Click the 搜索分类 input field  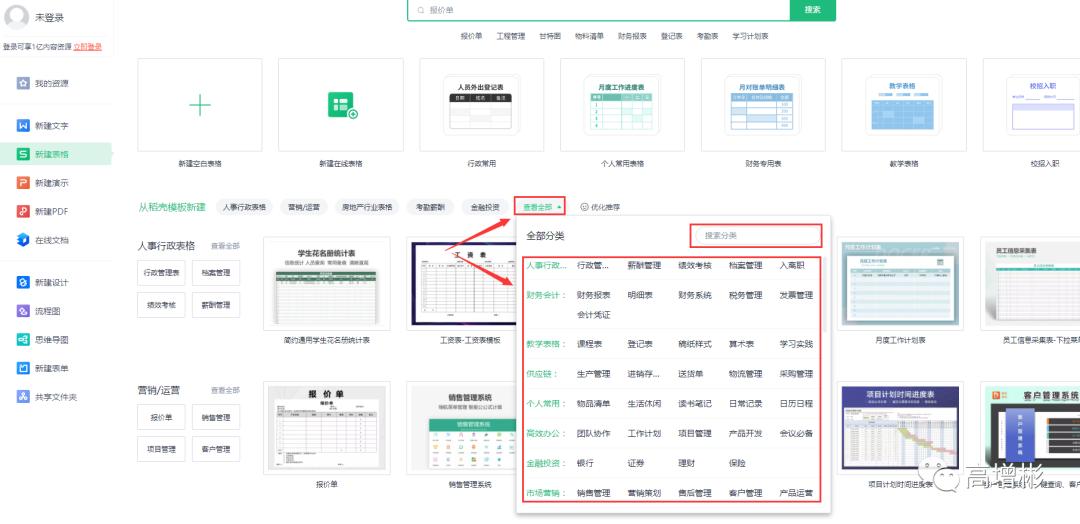756,235
